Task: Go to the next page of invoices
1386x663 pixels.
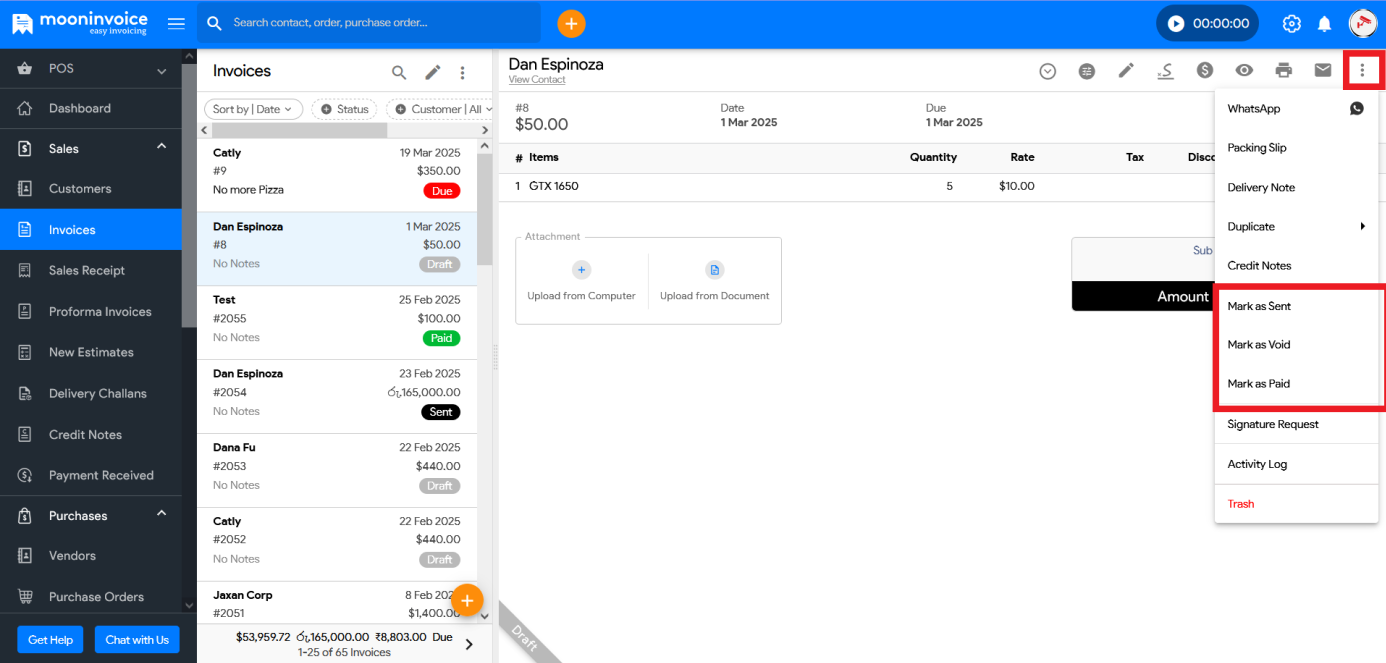Action: (x=469, y=645)
